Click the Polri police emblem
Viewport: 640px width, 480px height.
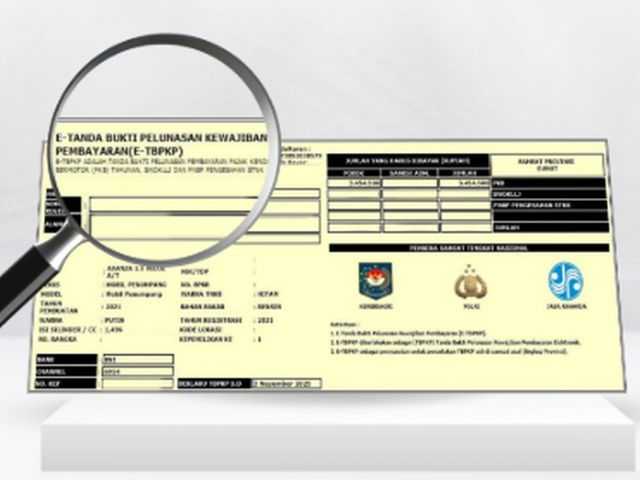(470, 282)
